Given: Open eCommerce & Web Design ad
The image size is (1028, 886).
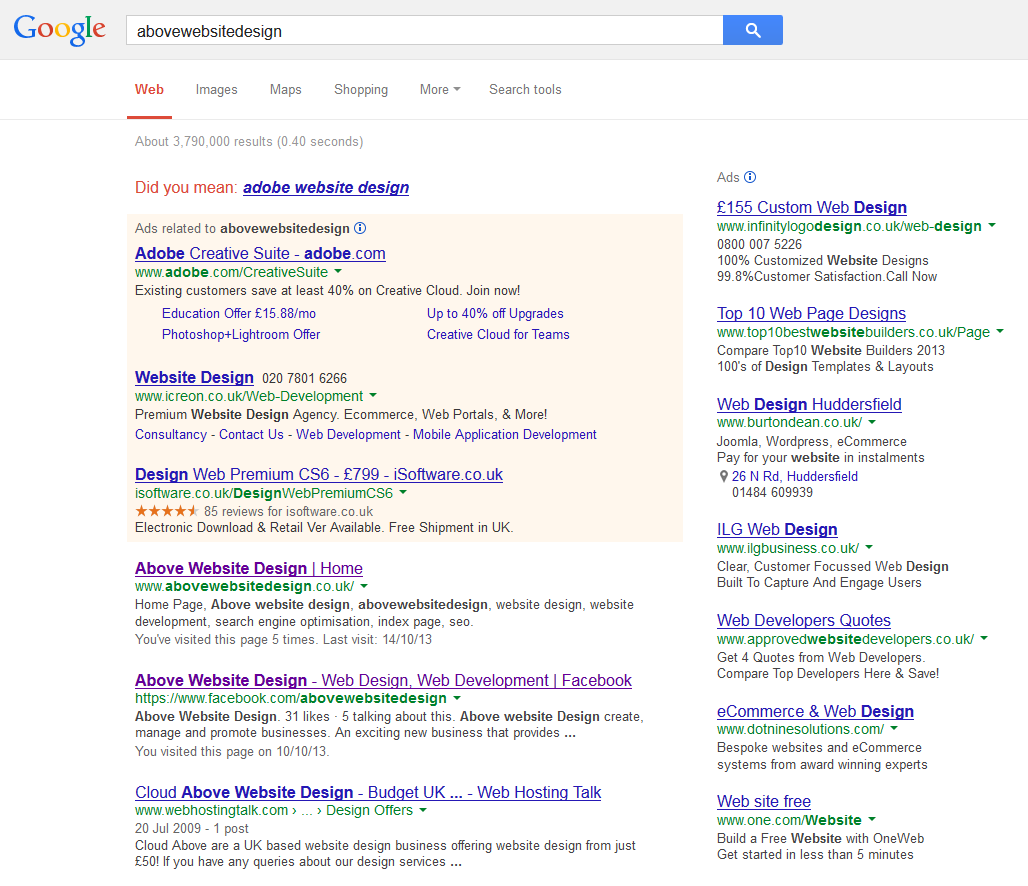Looking at the screenshot, I should [x=815, y=712].
